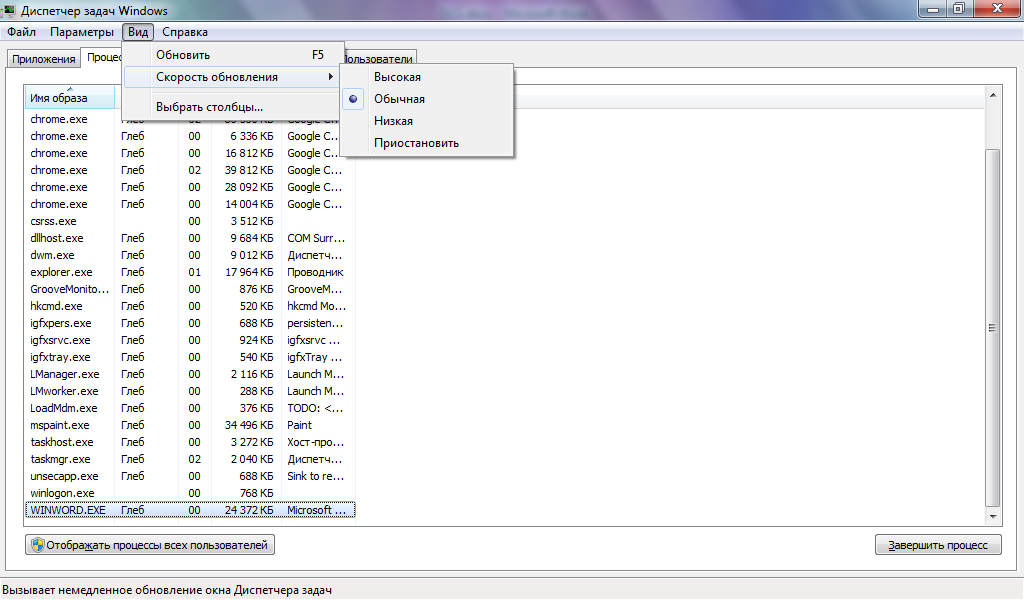Expand Скорость обновления submenu

[x=232, y=77]
